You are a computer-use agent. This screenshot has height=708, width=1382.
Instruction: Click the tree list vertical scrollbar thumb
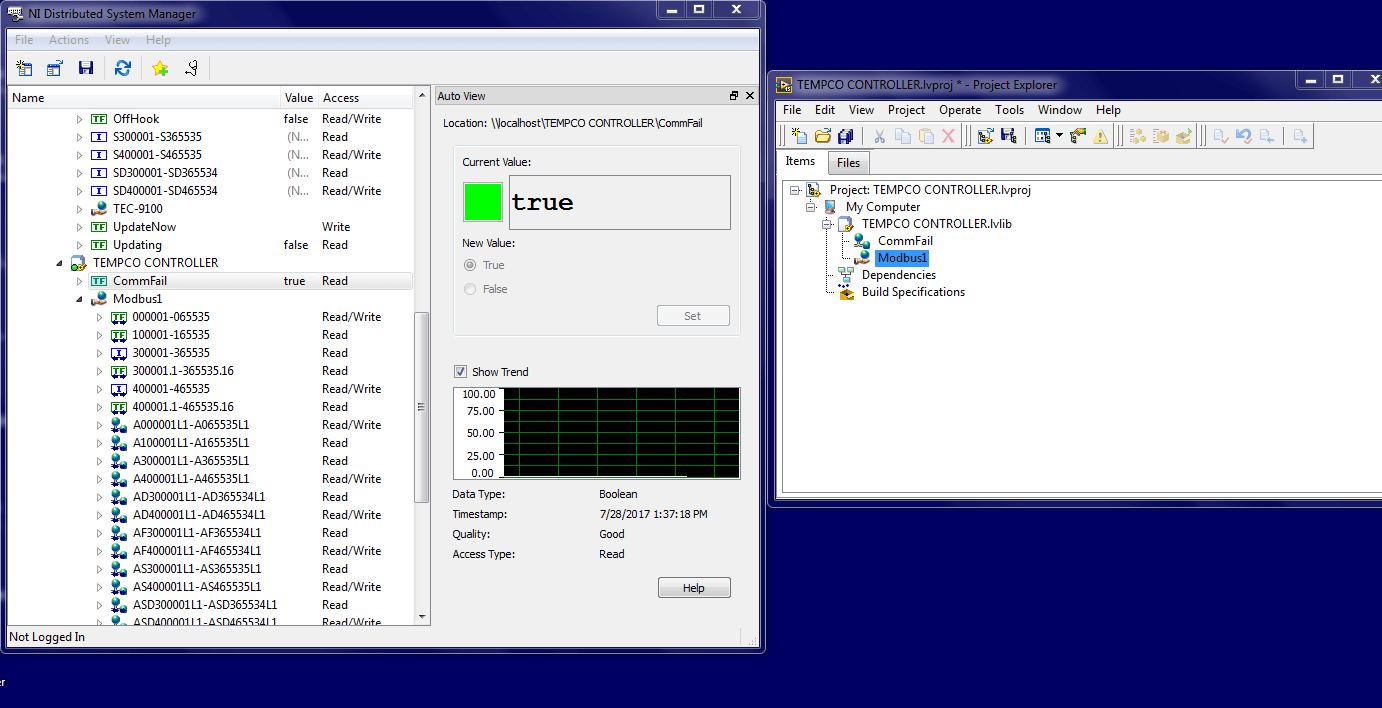[422, 407]
